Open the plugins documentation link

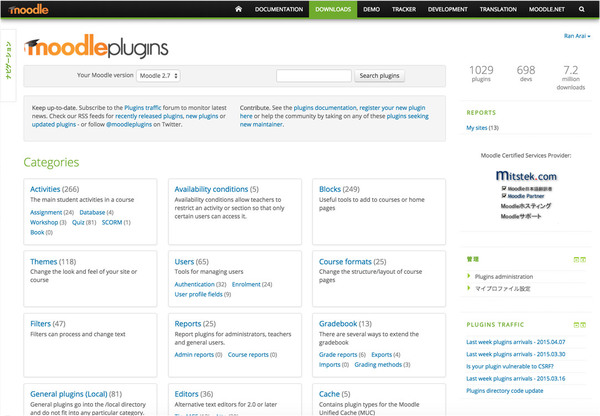coord(325,108)
